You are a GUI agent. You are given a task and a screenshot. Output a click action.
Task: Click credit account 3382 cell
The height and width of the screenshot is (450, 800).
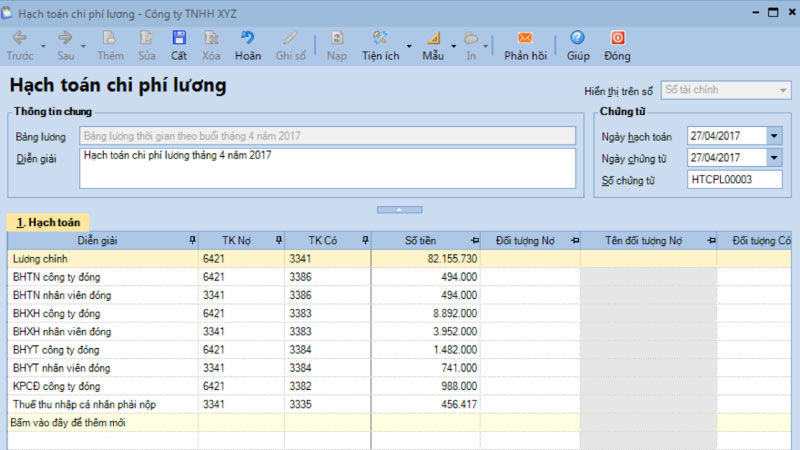328,386
